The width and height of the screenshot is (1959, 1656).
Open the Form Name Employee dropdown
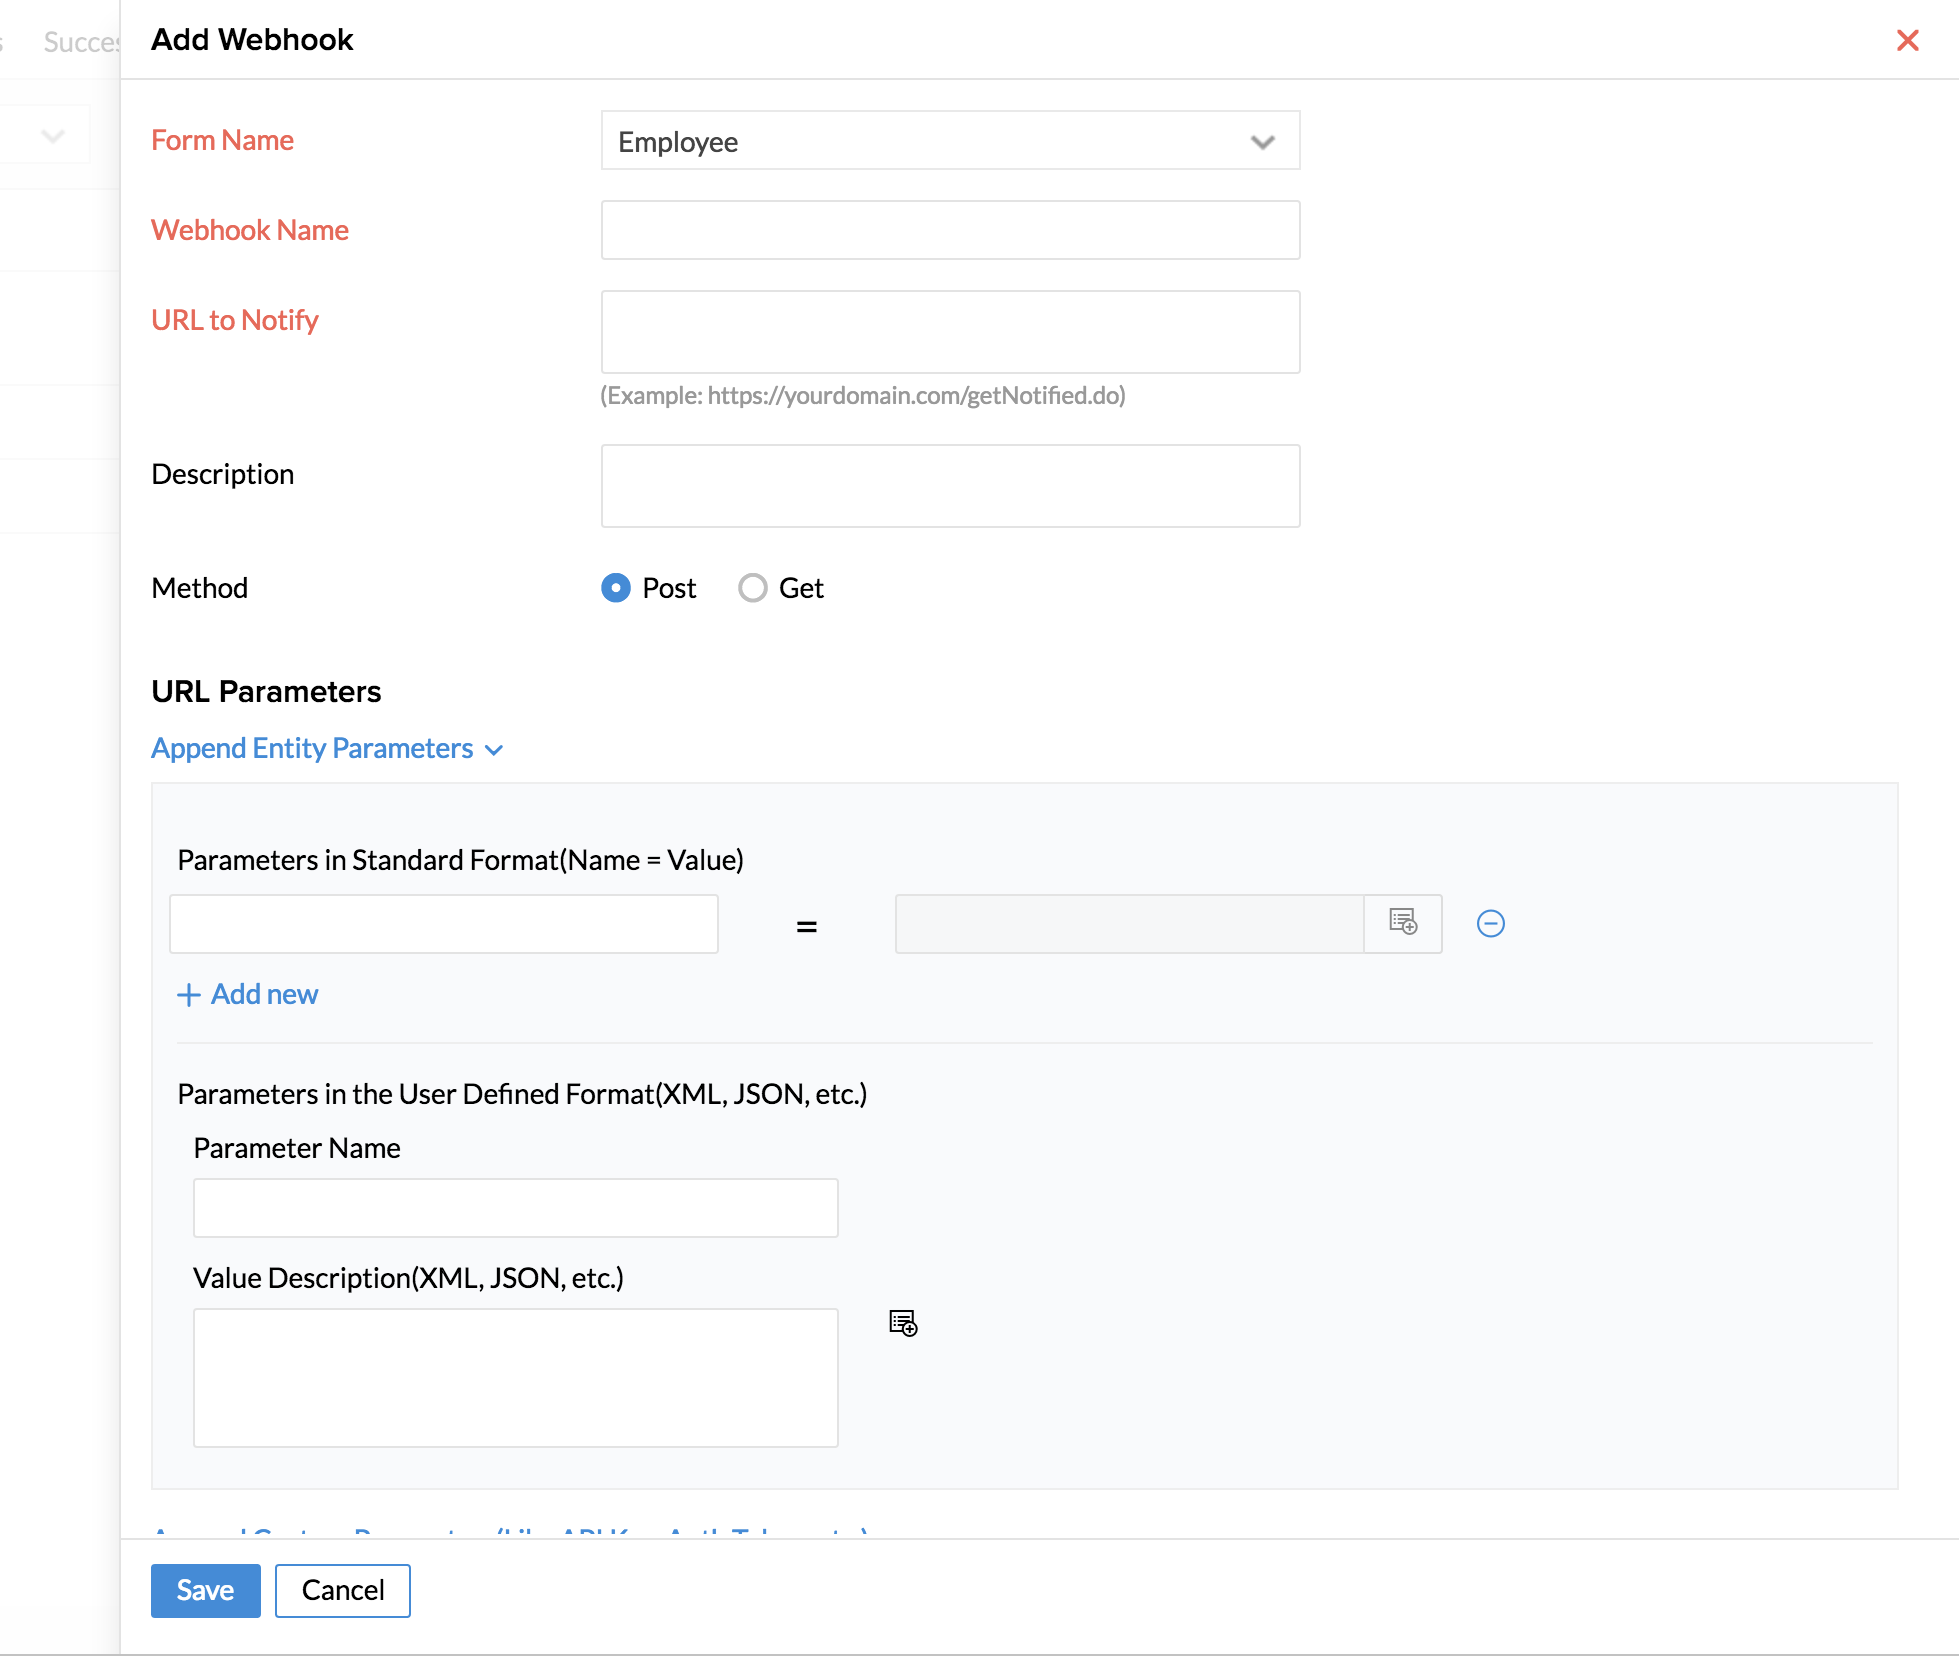pos(949,141)
